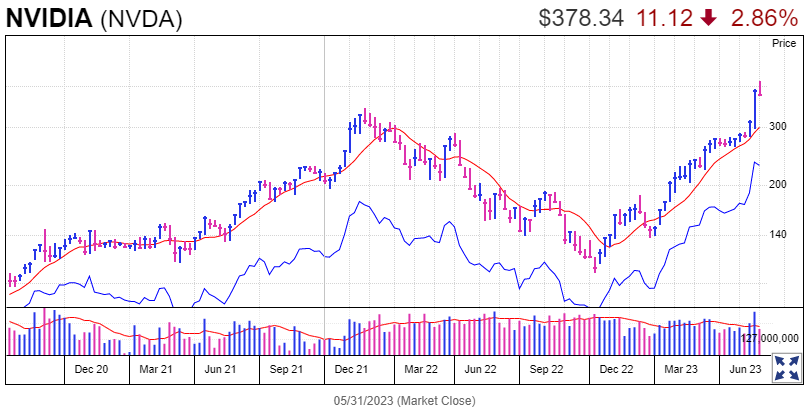The image size is (810, 414).
Task: Click the expand chart fullscreen icon
Action: click(x=786, y=366)
